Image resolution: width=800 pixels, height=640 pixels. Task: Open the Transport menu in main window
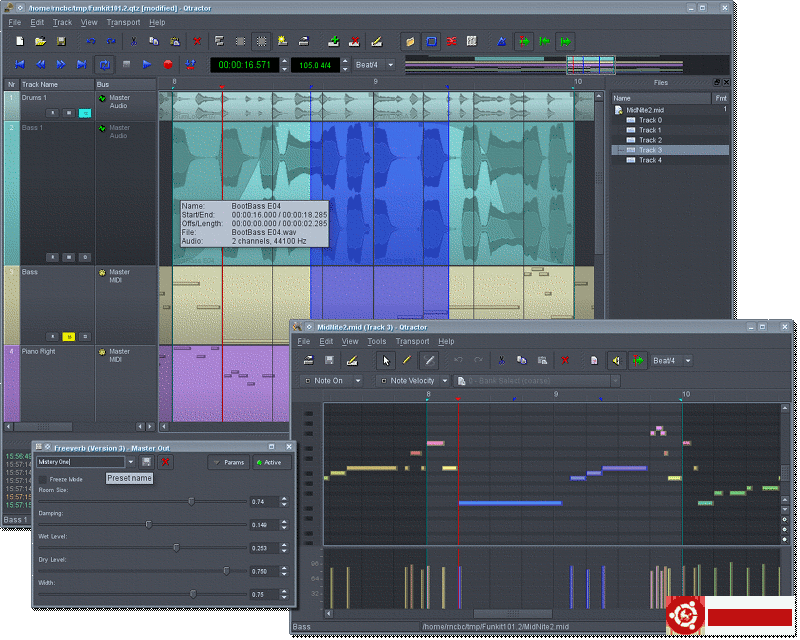point(123,22)
